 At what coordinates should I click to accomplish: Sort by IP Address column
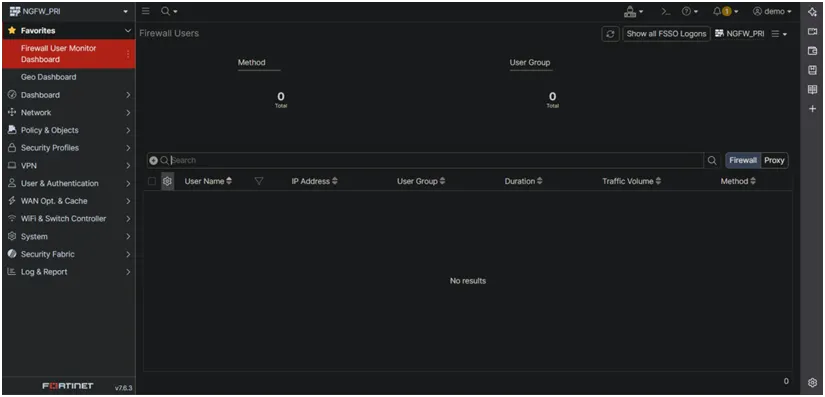315,181
